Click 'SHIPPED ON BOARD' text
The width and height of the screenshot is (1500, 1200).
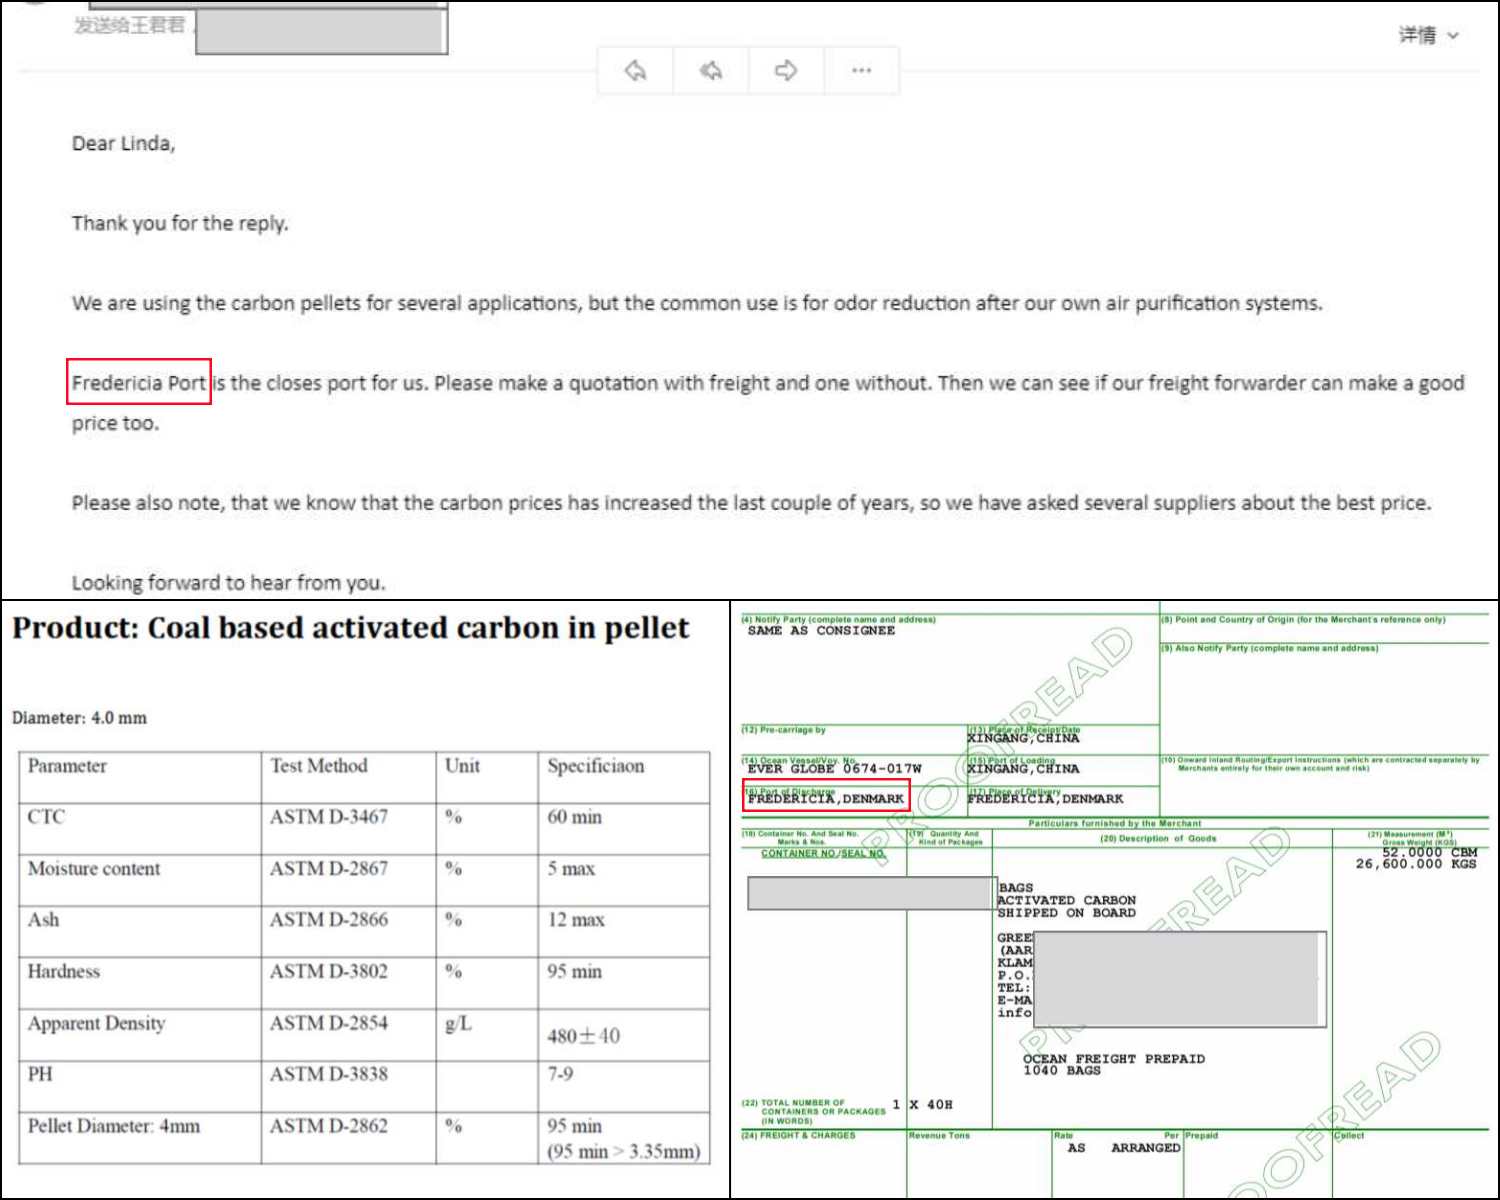(1066, 913)
